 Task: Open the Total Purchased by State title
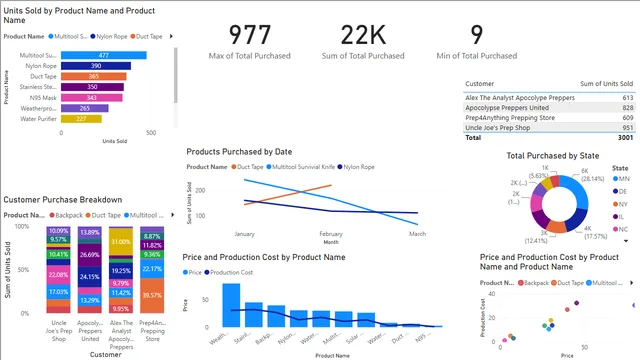553,156
